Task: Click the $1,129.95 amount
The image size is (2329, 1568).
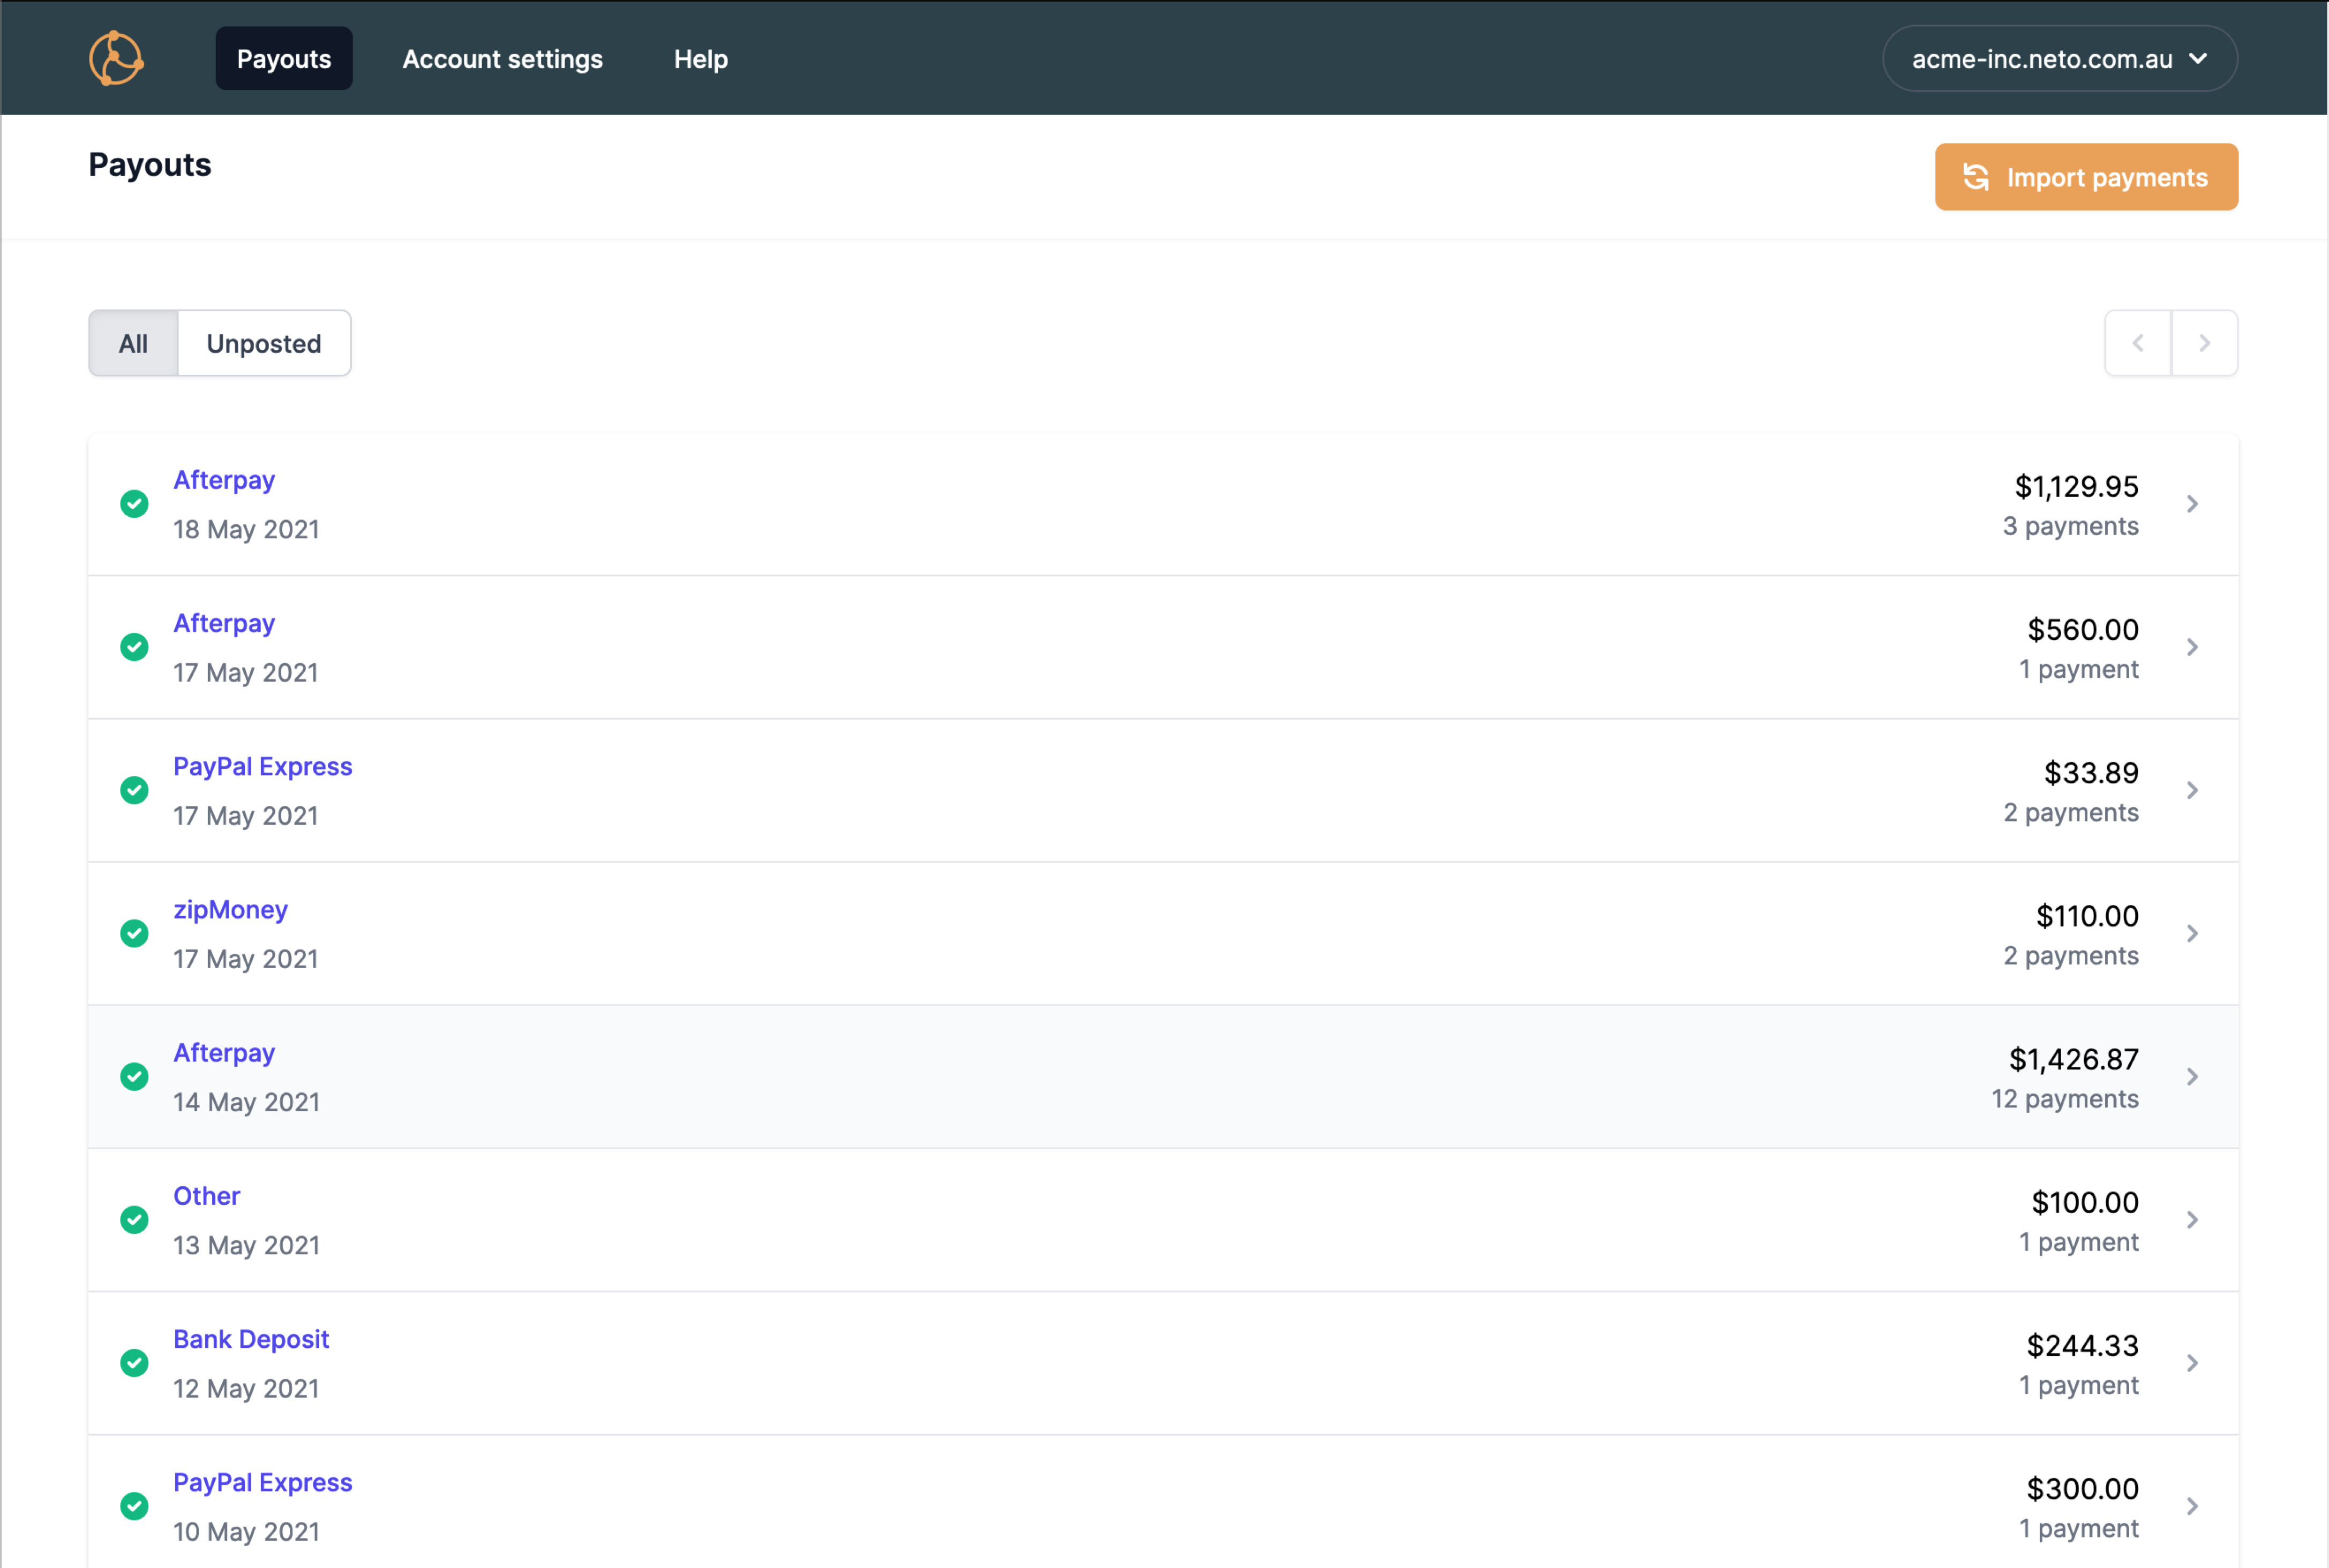Action: point(2076,486)
